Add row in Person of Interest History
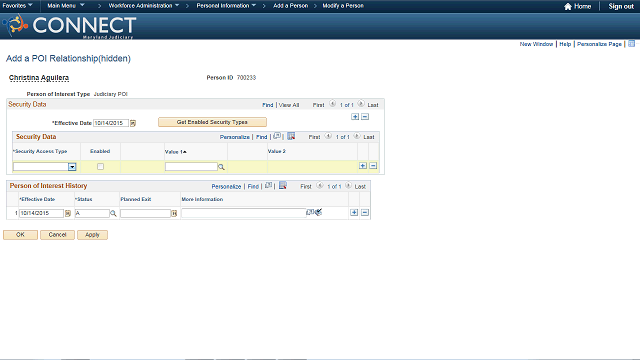 click(x=354, y=213)
